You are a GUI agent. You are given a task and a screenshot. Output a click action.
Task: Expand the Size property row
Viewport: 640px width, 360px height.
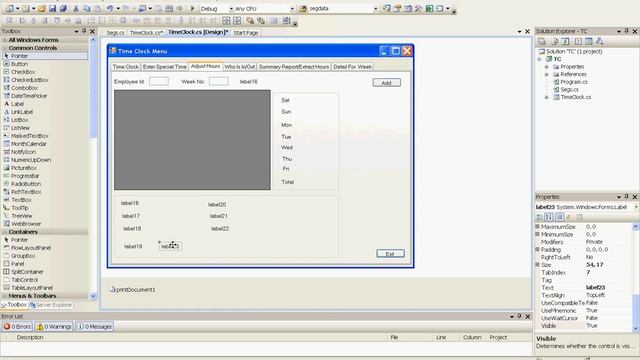(538, 265)
